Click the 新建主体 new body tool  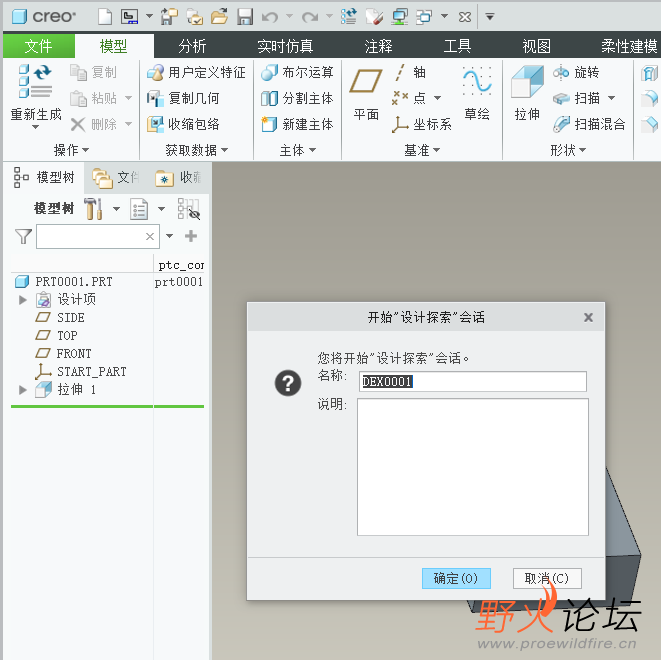(x=297, y=124)
